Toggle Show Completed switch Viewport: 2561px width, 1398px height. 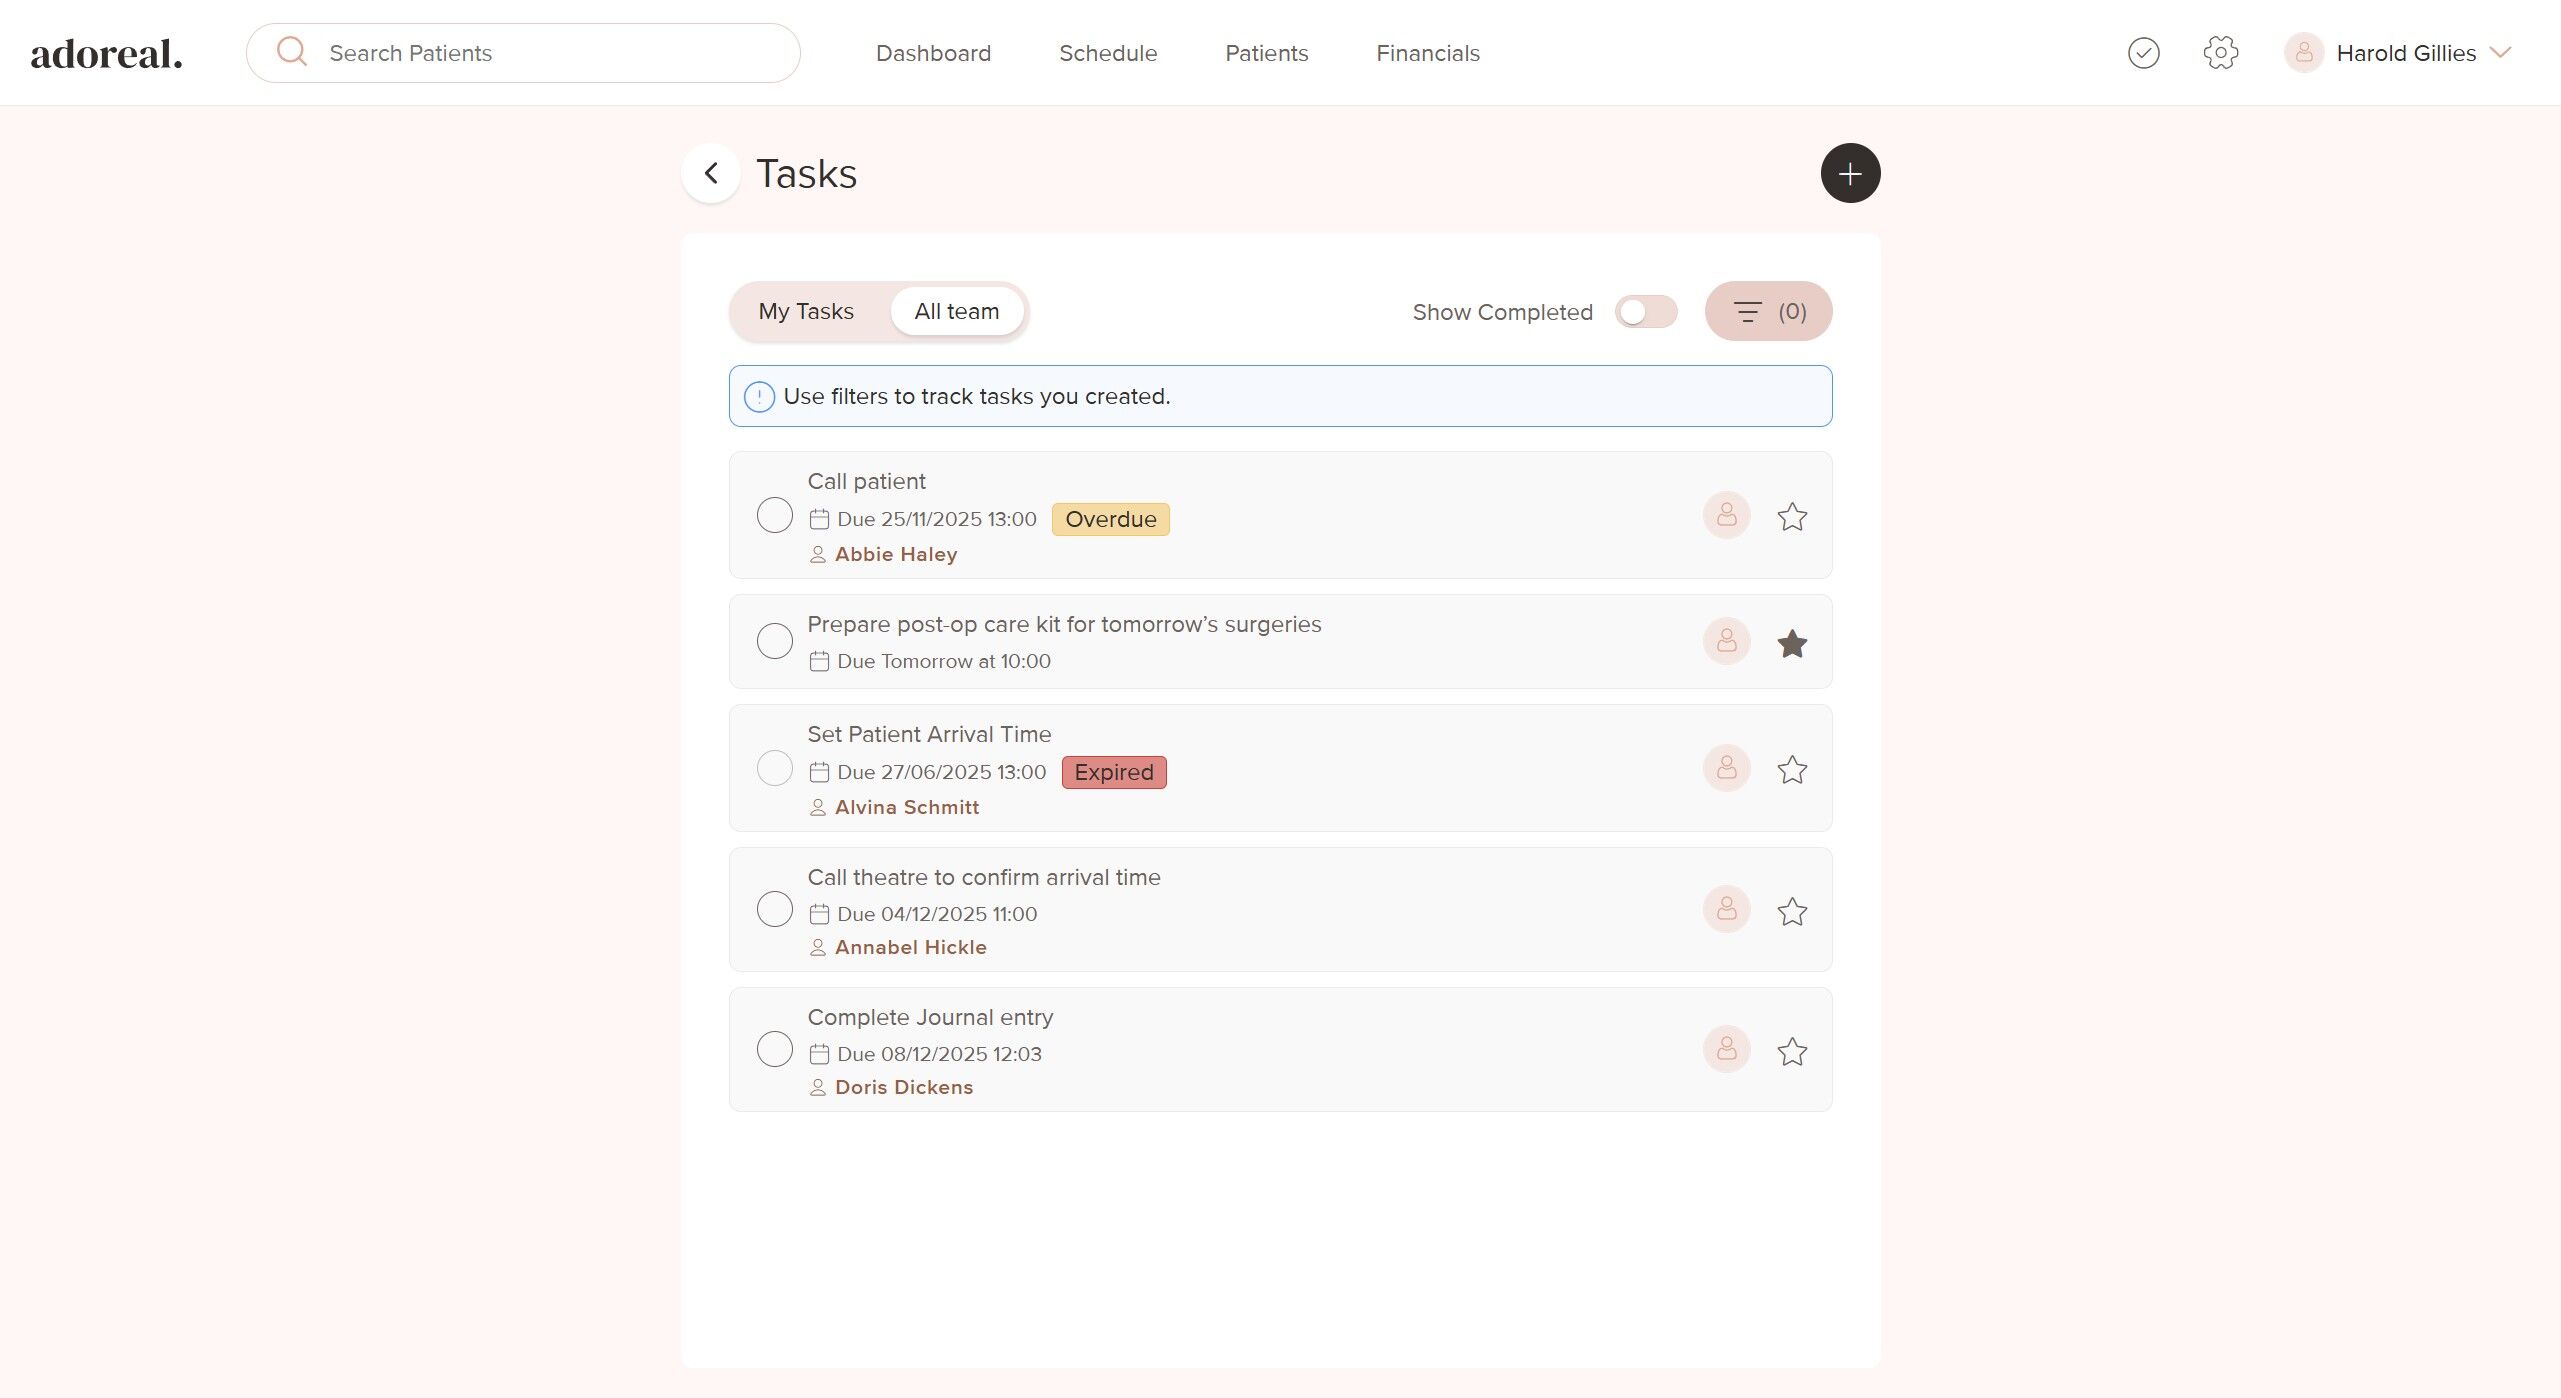pyautogui.click(x=1645, y=312)
